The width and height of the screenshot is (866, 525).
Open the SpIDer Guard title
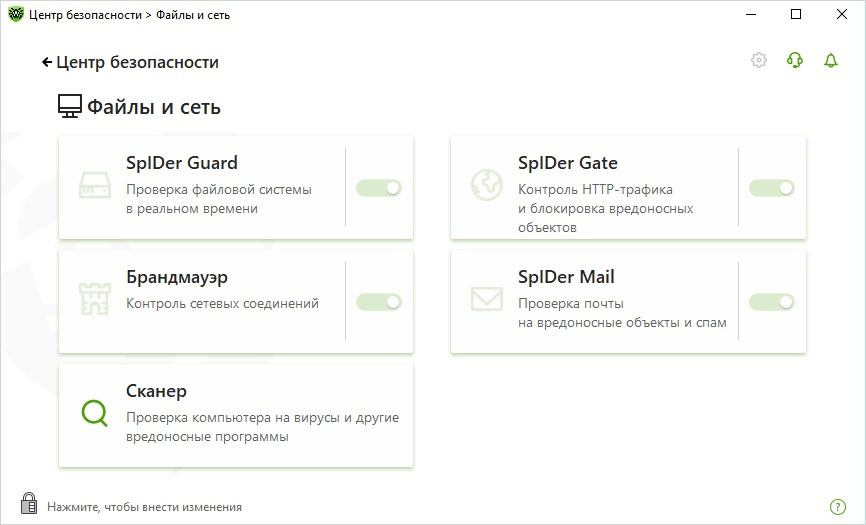point(182,163)
